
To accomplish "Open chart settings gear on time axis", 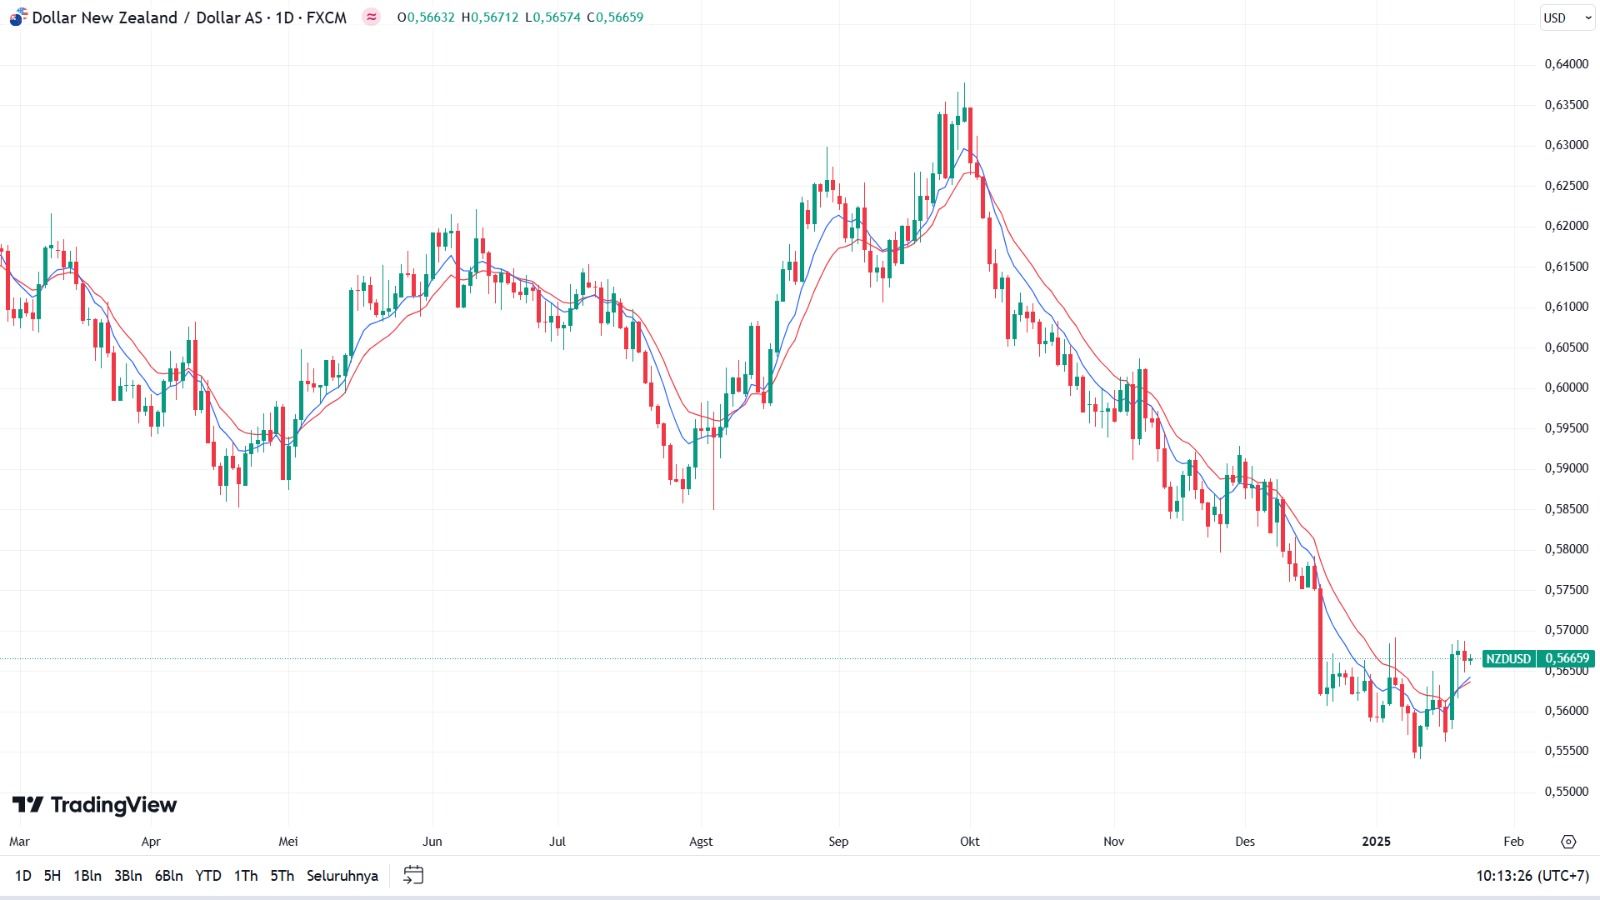I will click(x=1568, y=841).
